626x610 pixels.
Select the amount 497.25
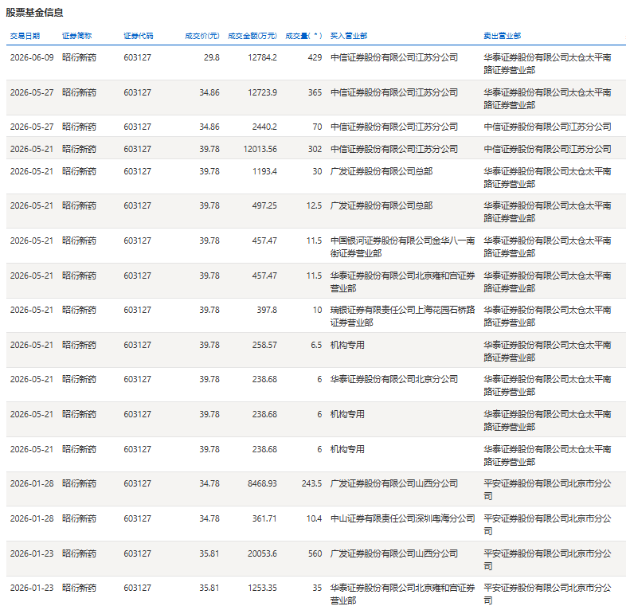264,206
